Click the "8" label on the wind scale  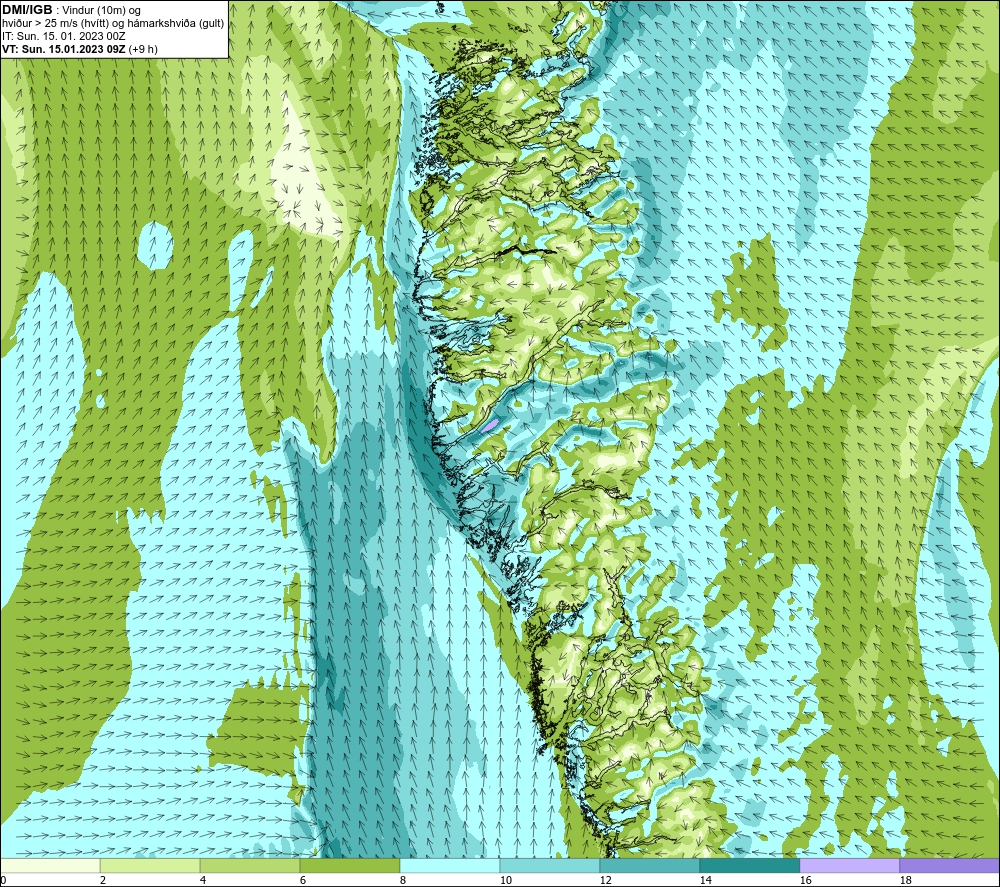click(x=403, y=881)
